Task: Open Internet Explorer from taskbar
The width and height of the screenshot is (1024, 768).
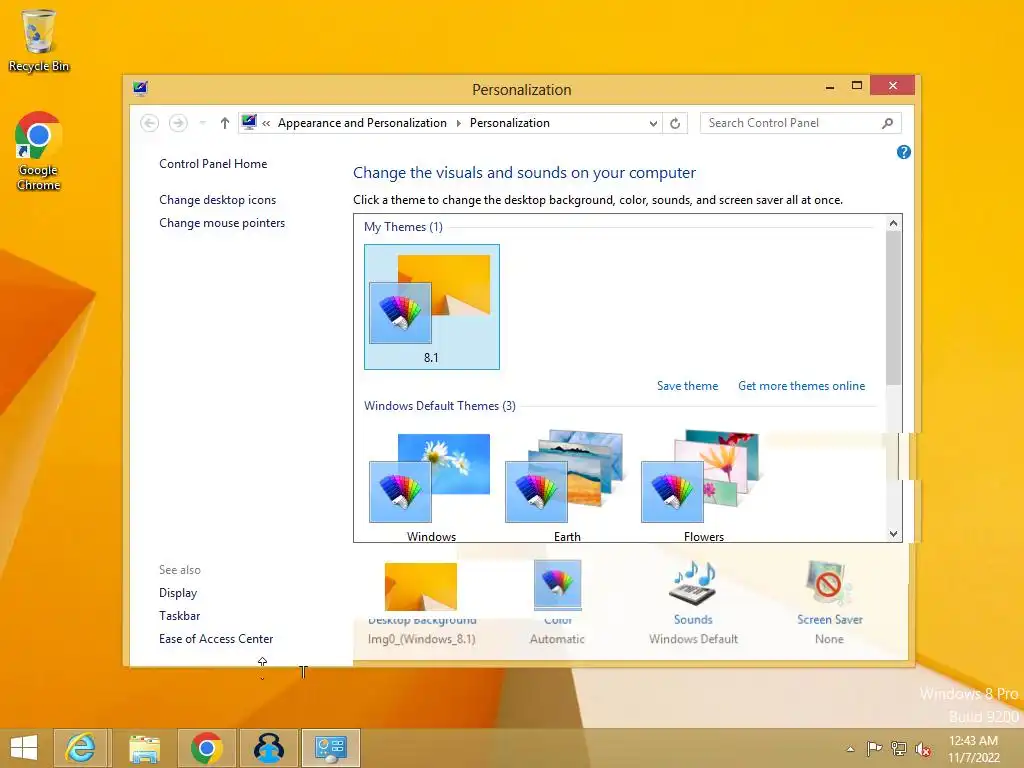Action: coord(82,748)
